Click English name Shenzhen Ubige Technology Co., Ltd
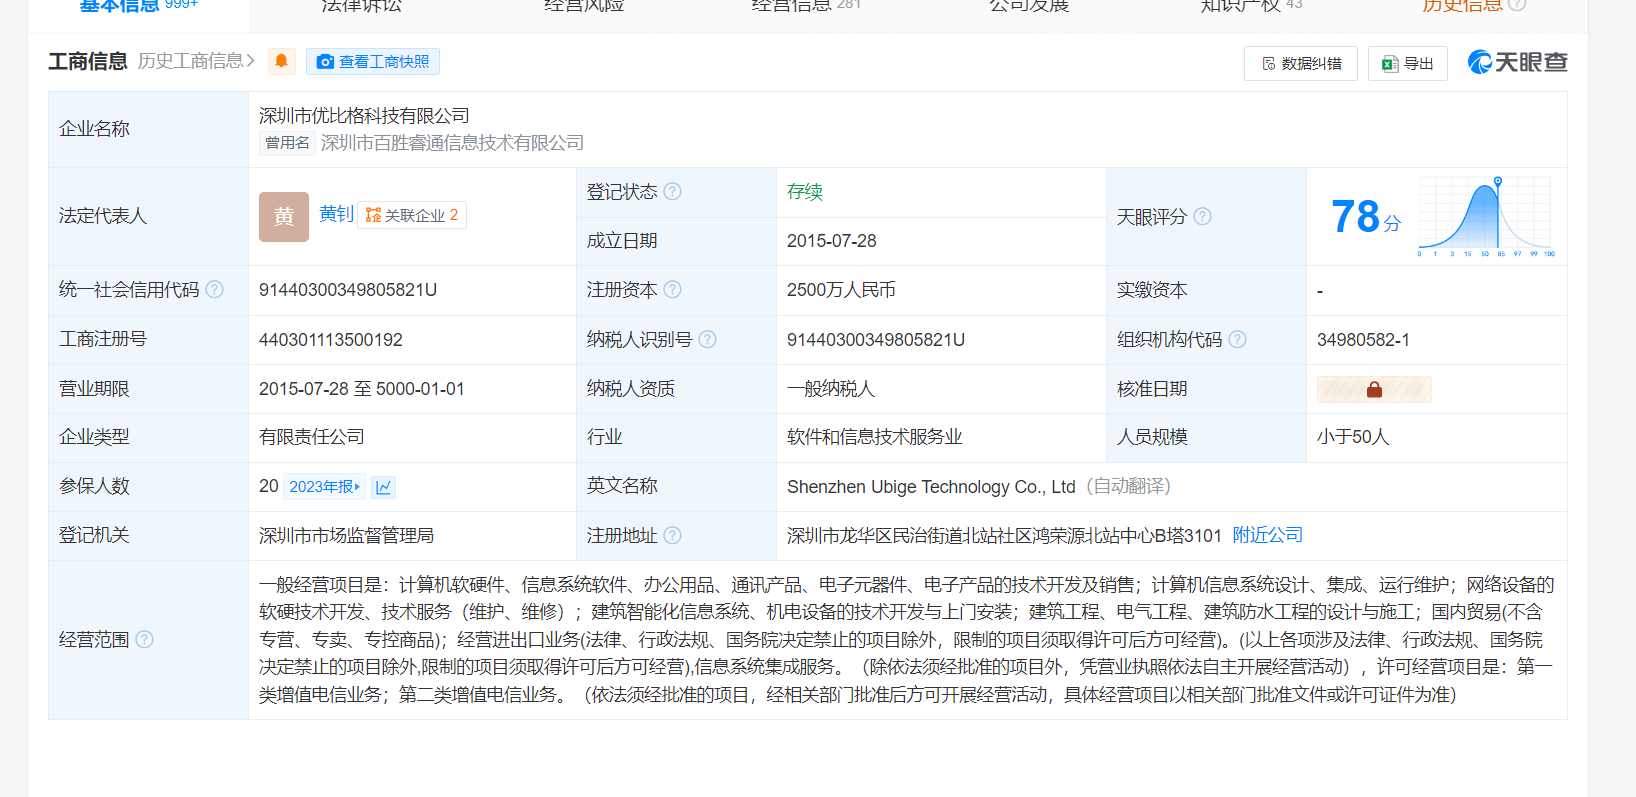 tap(931, 487)
